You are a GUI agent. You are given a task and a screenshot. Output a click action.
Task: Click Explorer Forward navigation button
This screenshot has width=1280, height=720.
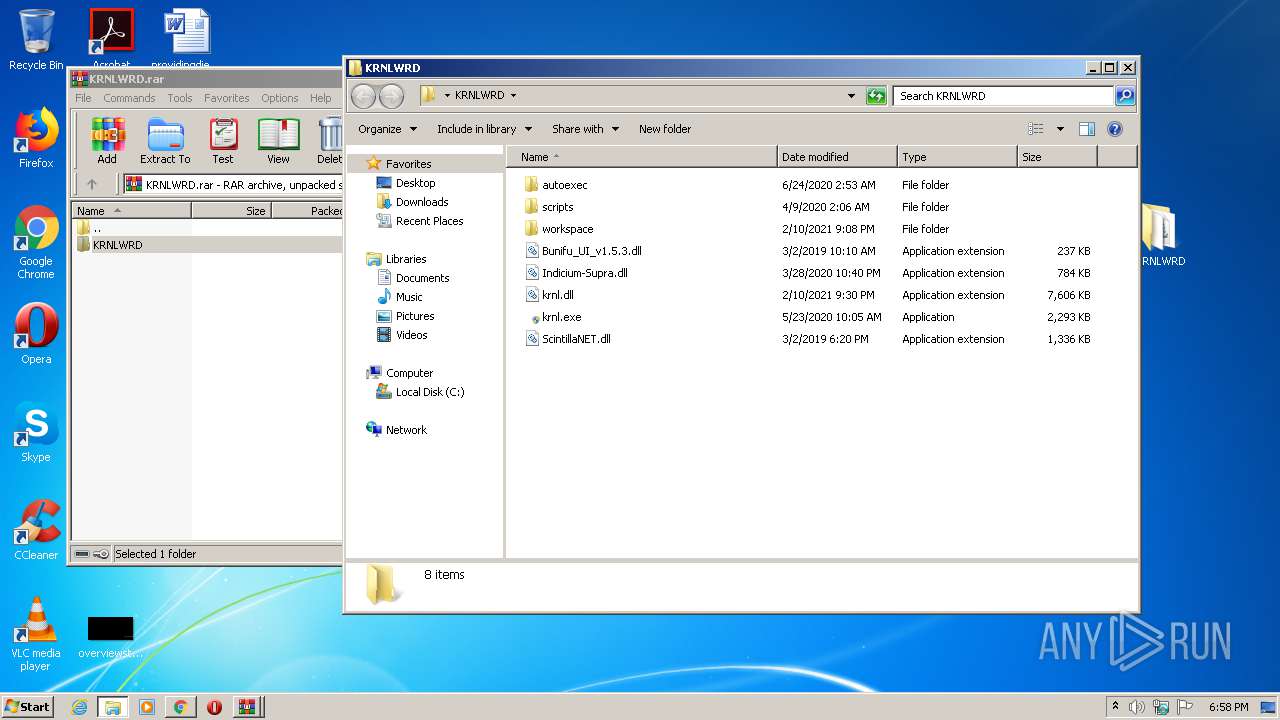click(x=391, y=96)
